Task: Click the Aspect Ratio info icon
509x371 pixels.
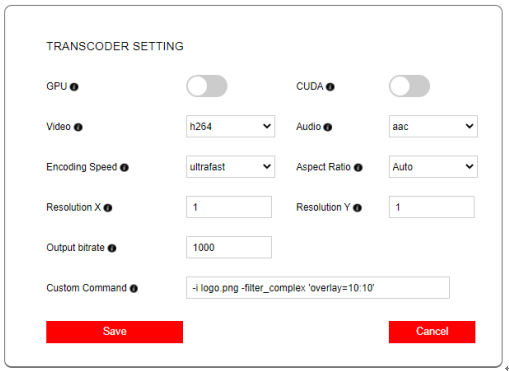Action: pyautogui.click(x=358, y=168)
